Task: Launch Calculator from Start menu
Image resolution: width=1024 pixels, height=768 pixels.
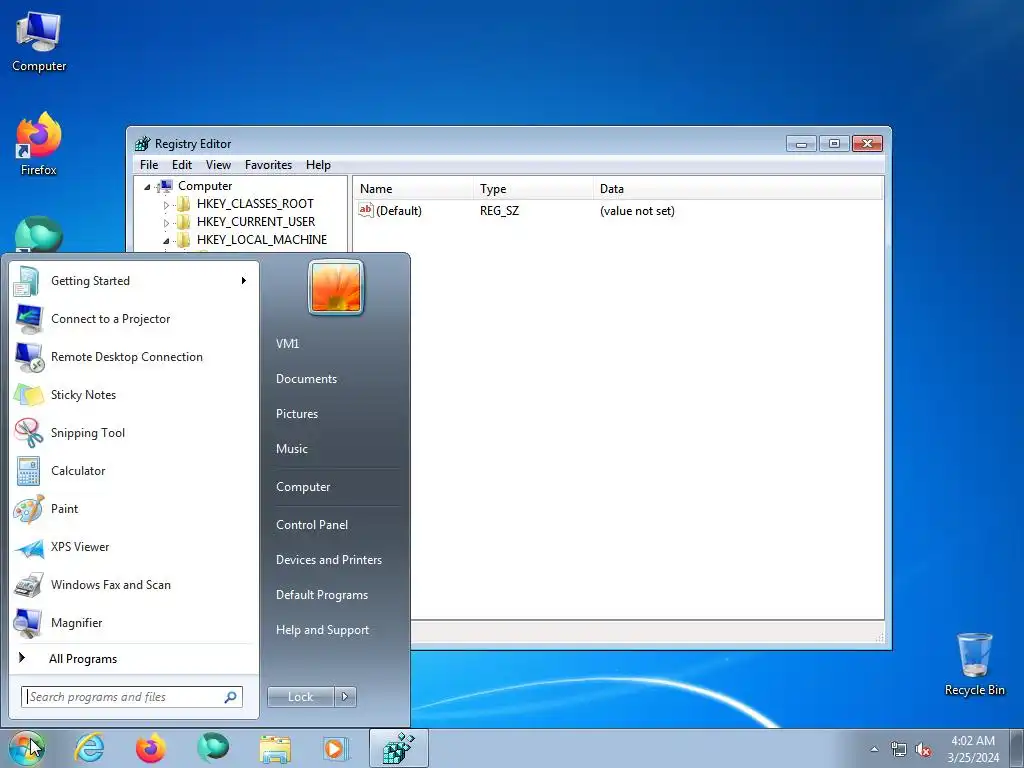Action: (x=133, y=471)
